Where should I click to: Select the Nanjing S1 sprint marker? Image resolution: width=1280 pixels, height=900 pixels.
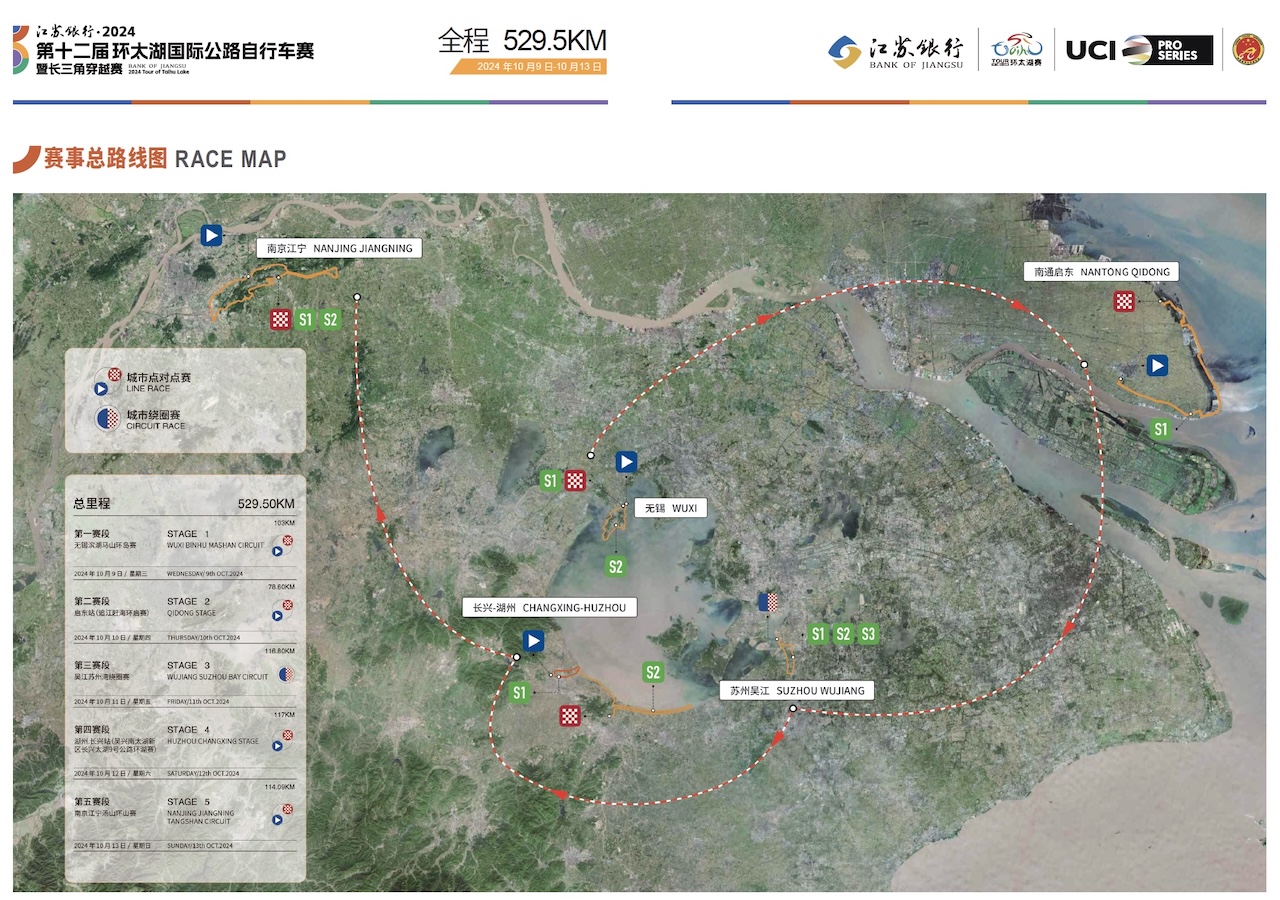306,320
